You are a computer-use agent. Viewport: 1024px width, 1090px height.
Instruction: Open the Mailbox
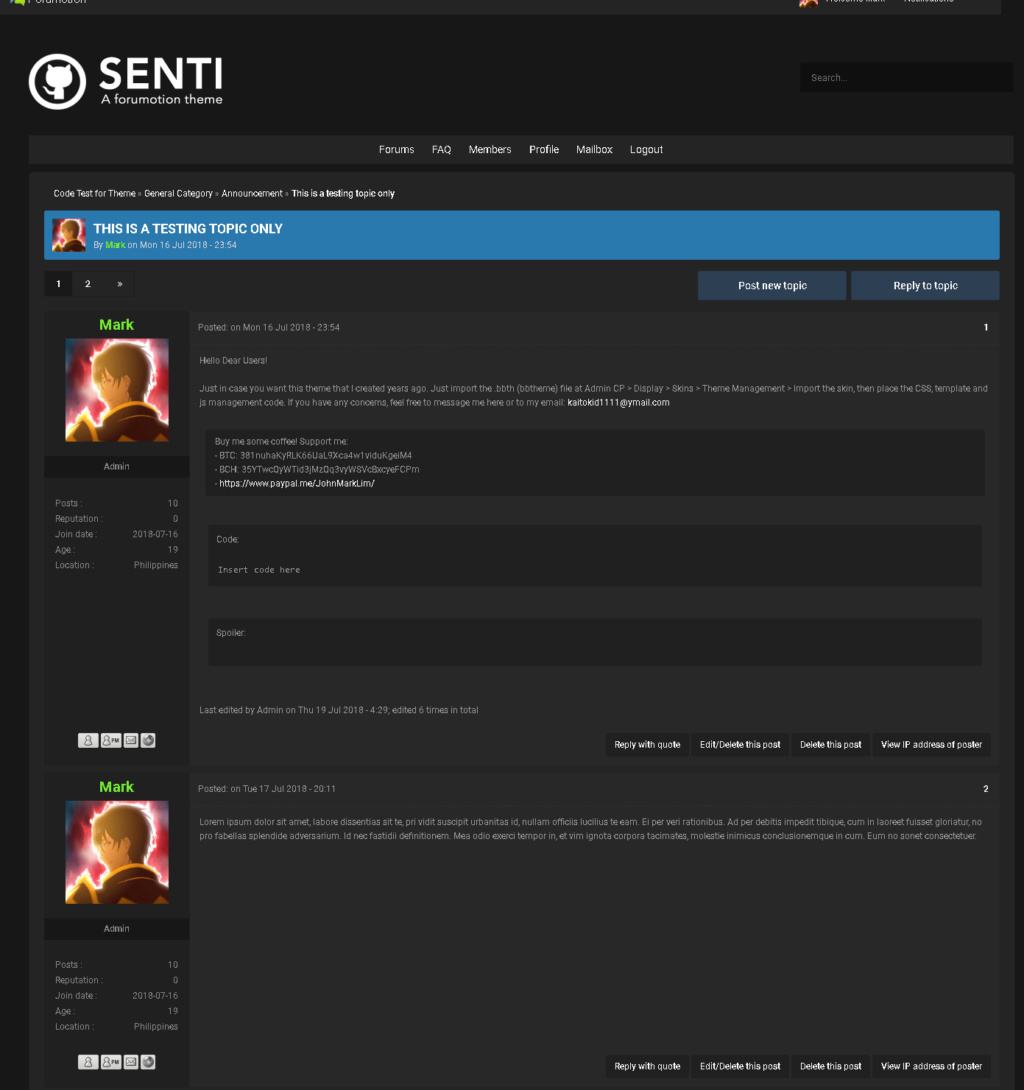[594, 149]
